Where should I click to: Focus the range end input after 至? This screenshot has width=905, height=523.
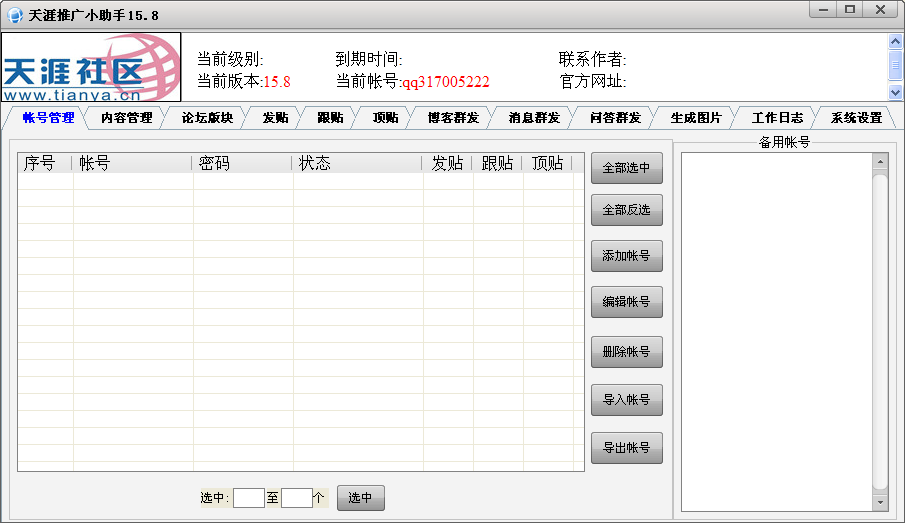pyautogui.click(x=297, y=498)
